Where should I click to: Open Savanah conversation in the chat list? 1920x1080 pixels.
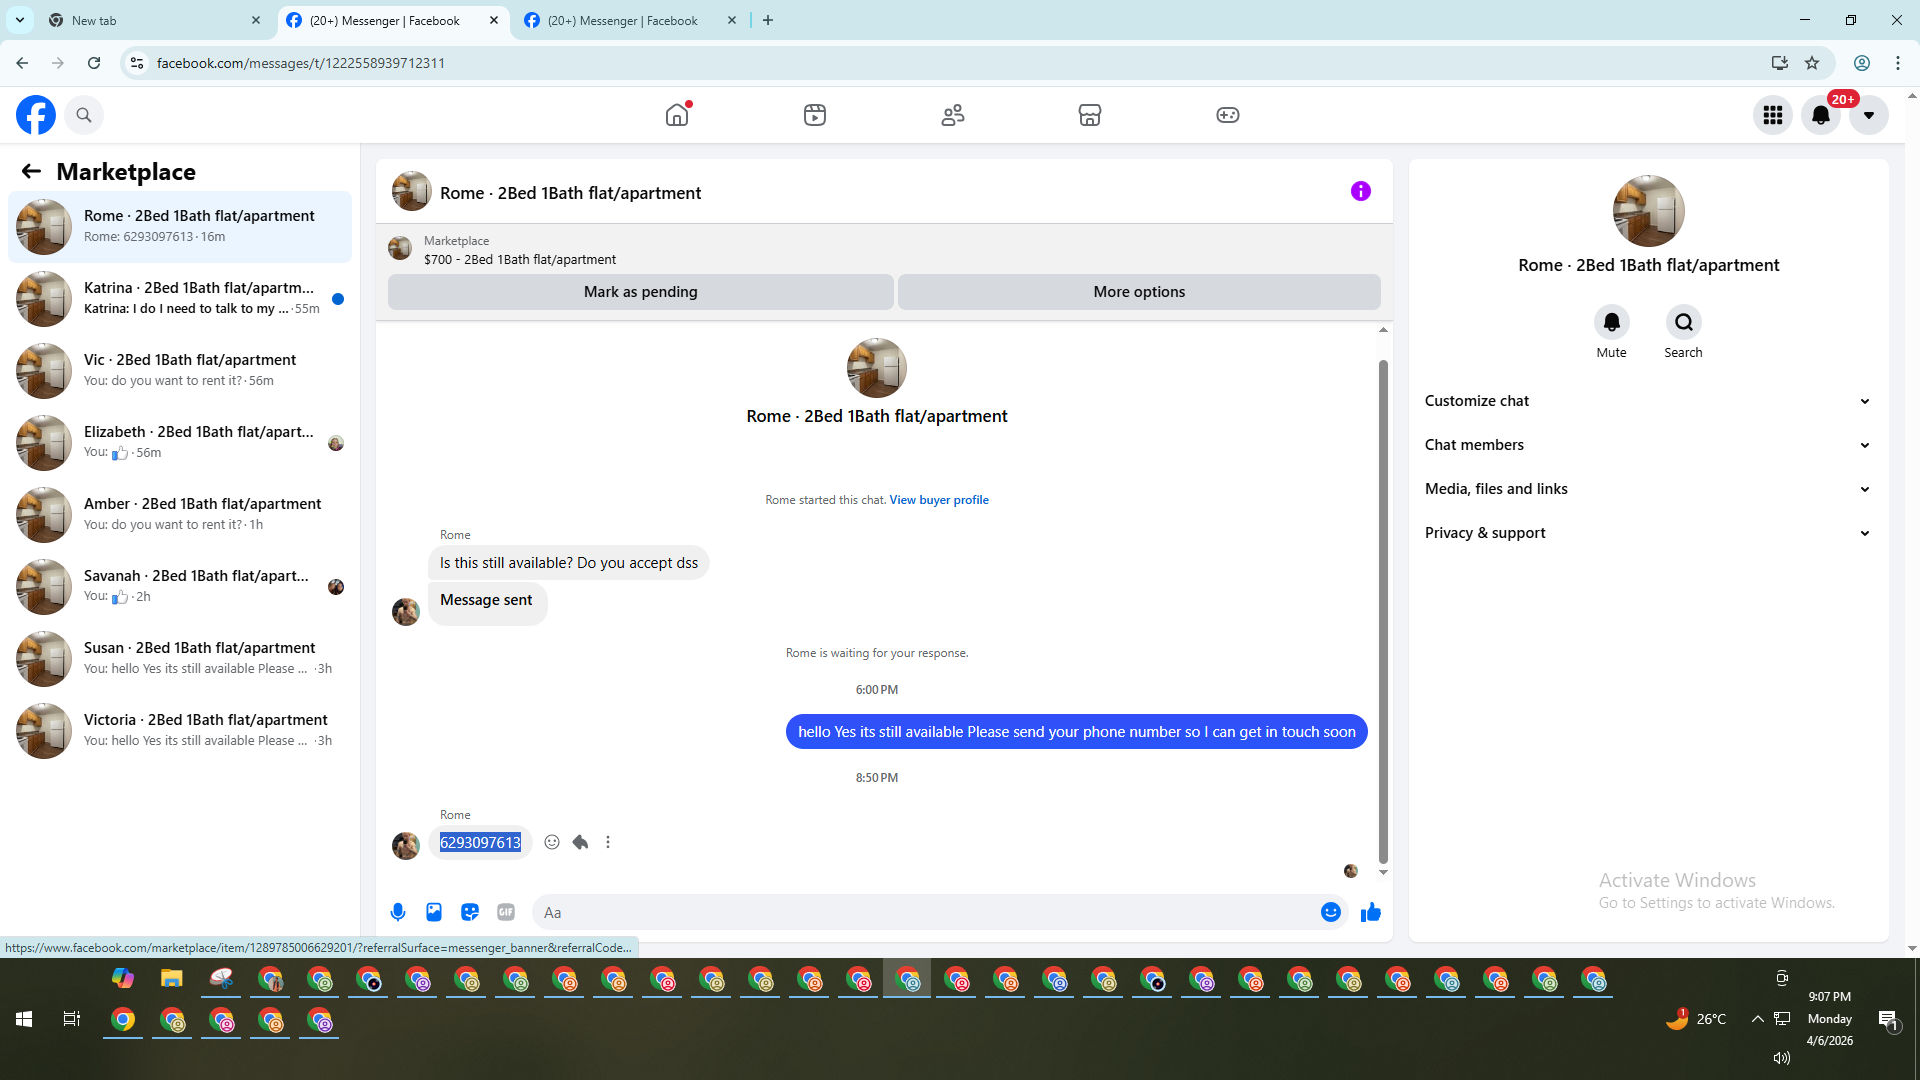point(180,587)
